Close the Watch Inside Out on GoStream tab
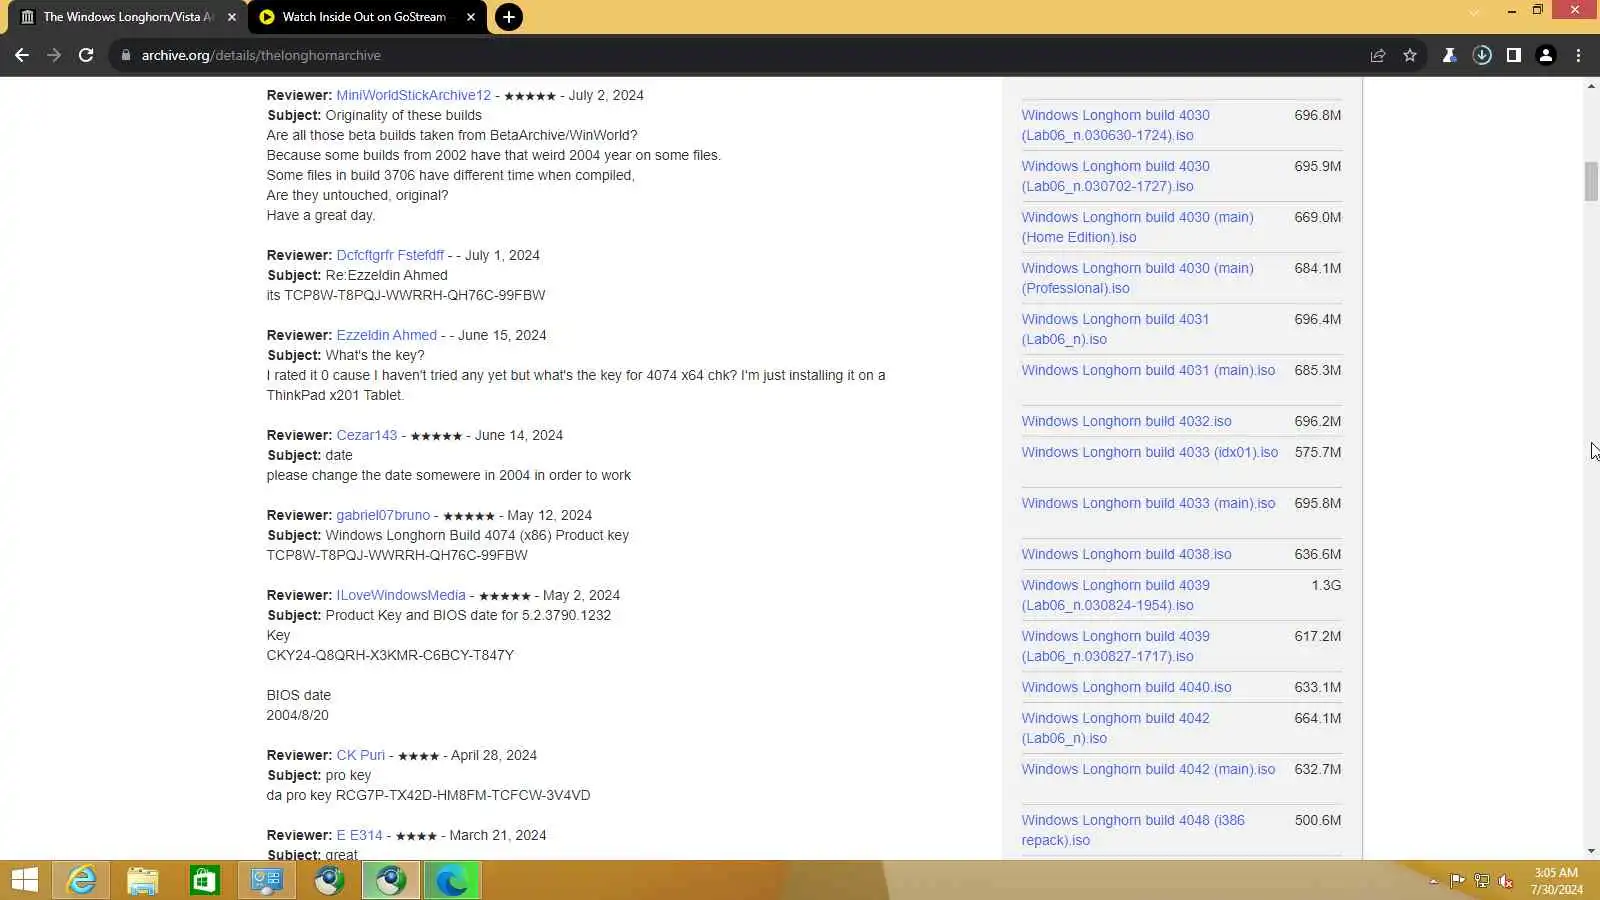 [471, 17]
